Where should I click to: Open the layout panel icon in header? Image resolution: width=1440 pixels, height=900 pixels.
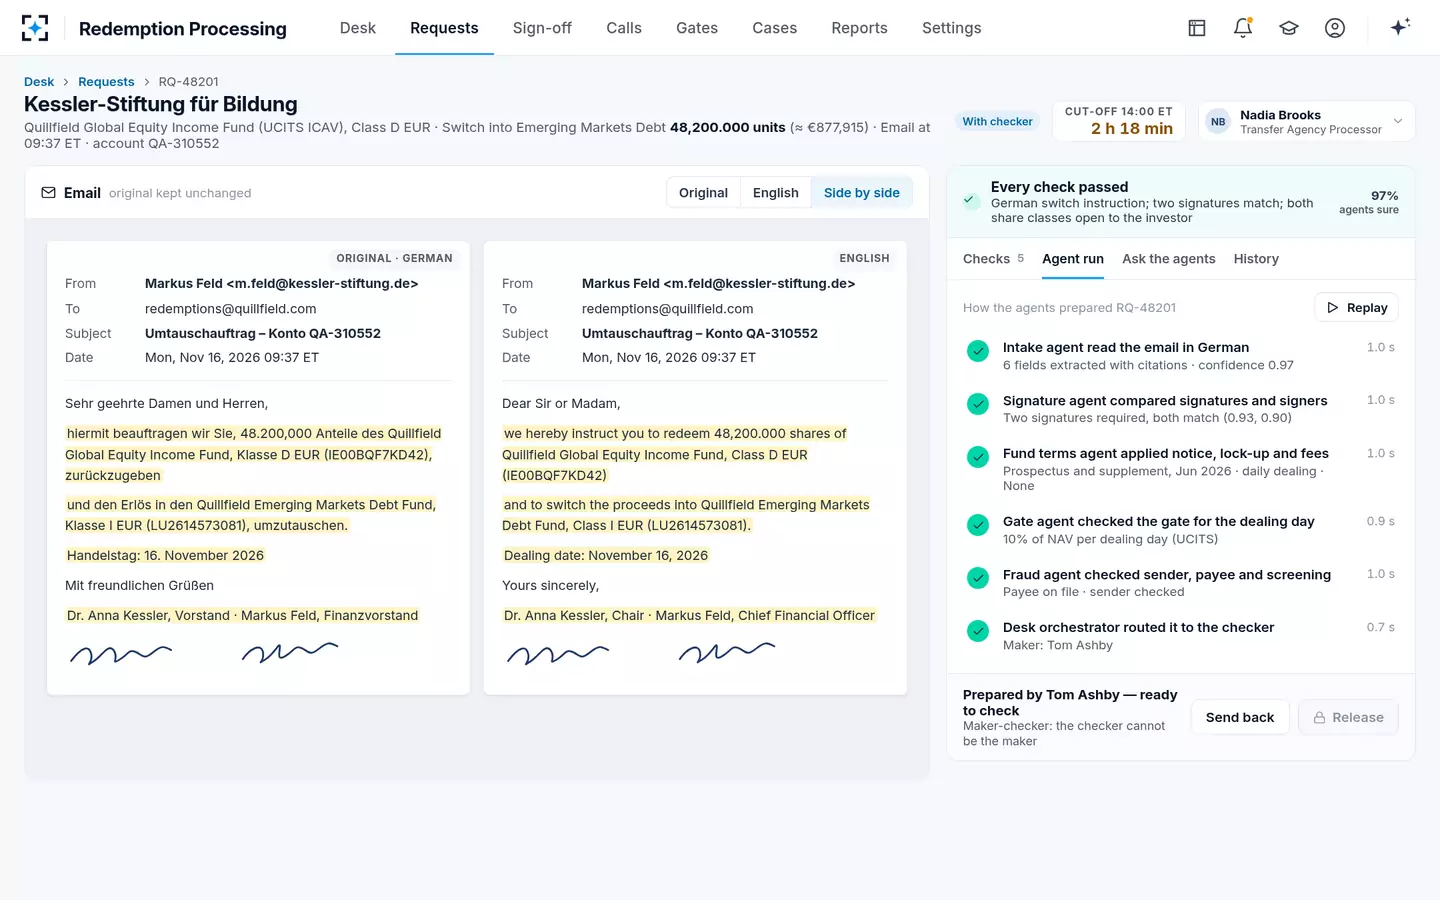click(1197, 28)
